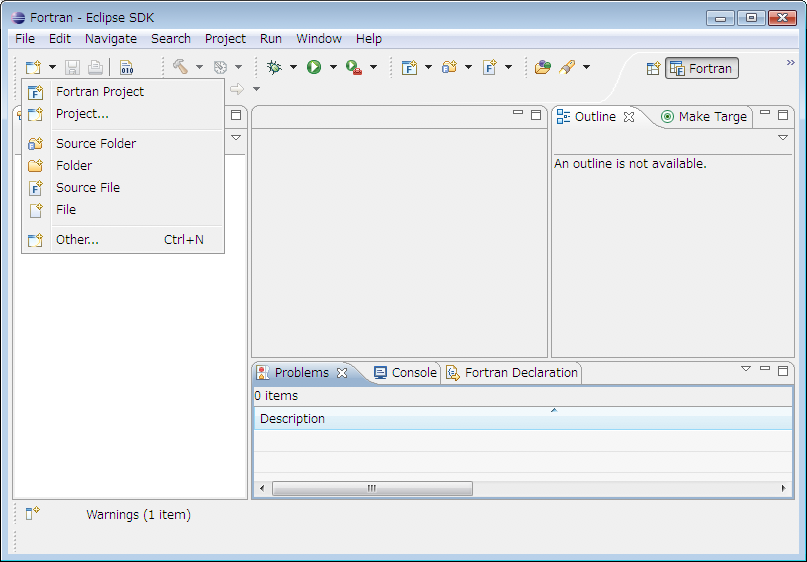Open the Search flashlight dropdown arrow
Viewport: 807px width, 562px height.
tap(586, 67)
